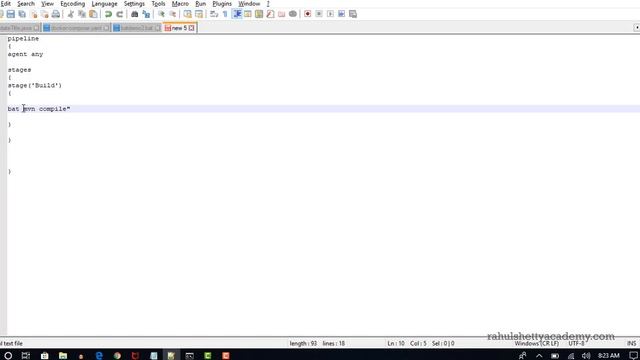Show hidden tray icons chevron
Viewport: 640px width, 360px height.
click(x=539, y=356)
